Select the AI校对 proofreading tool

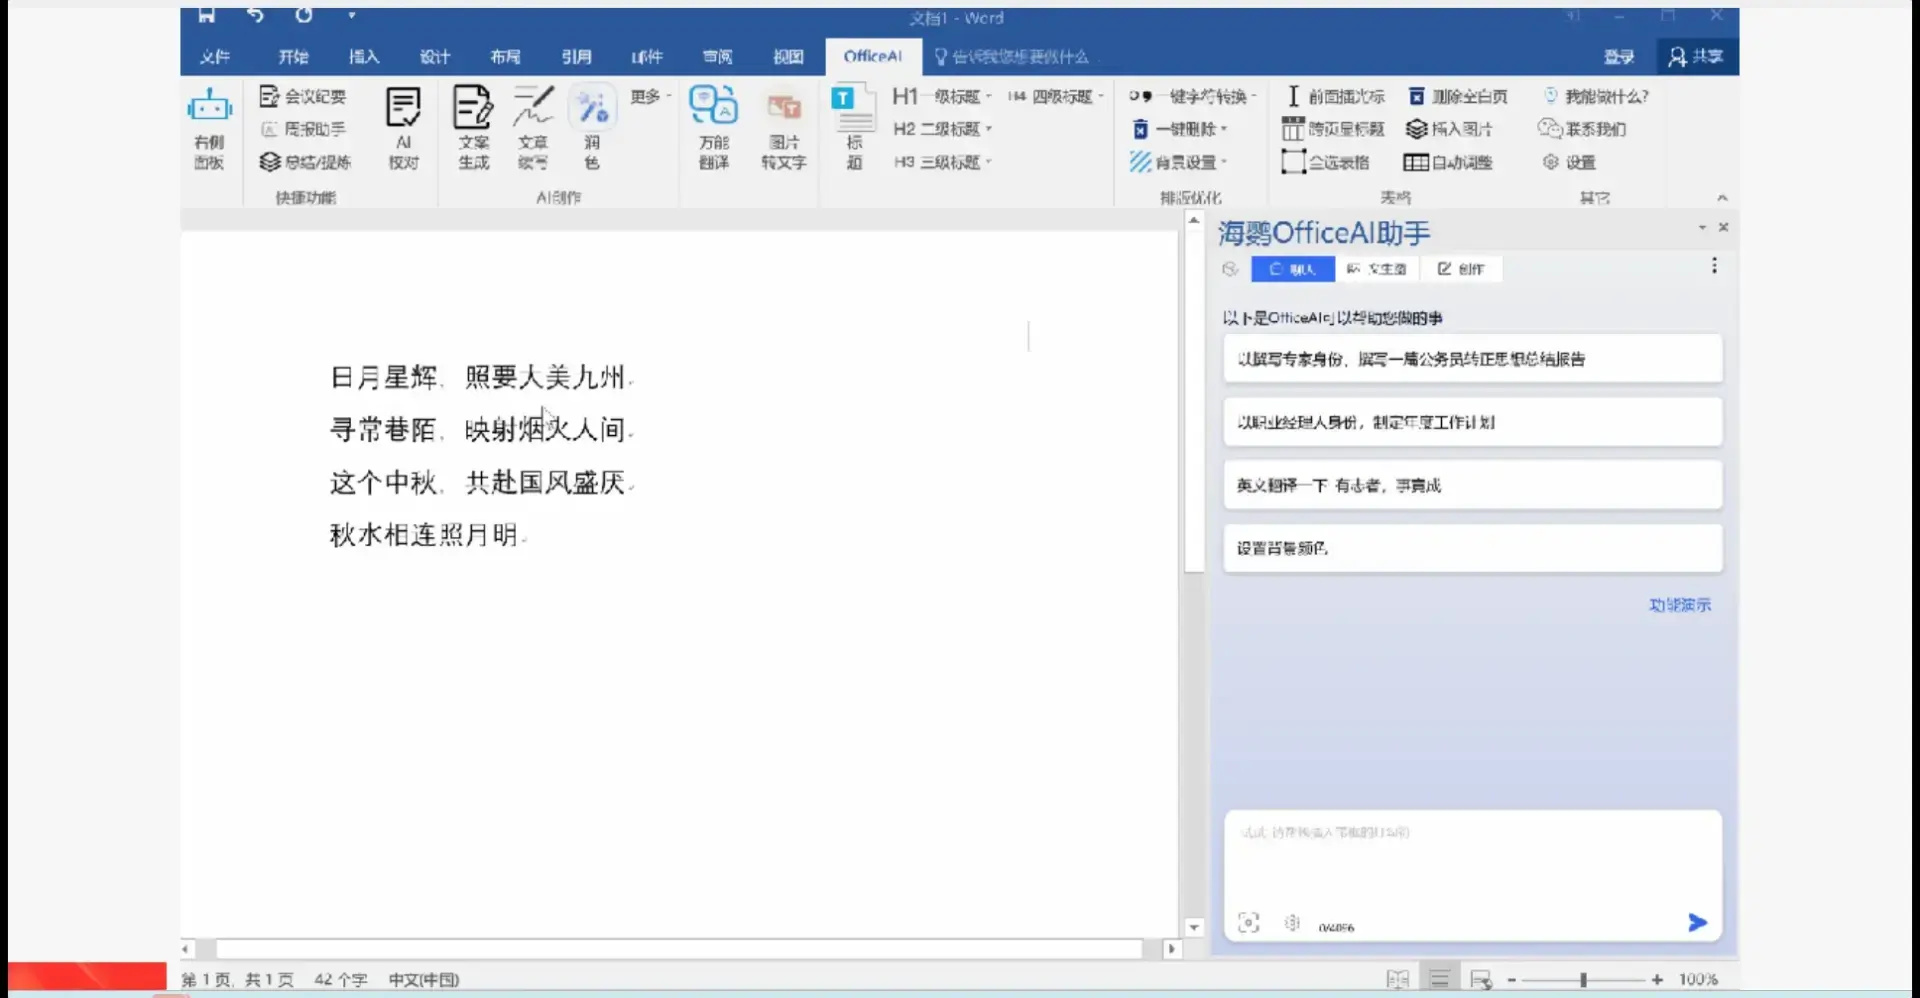[403, 128]
